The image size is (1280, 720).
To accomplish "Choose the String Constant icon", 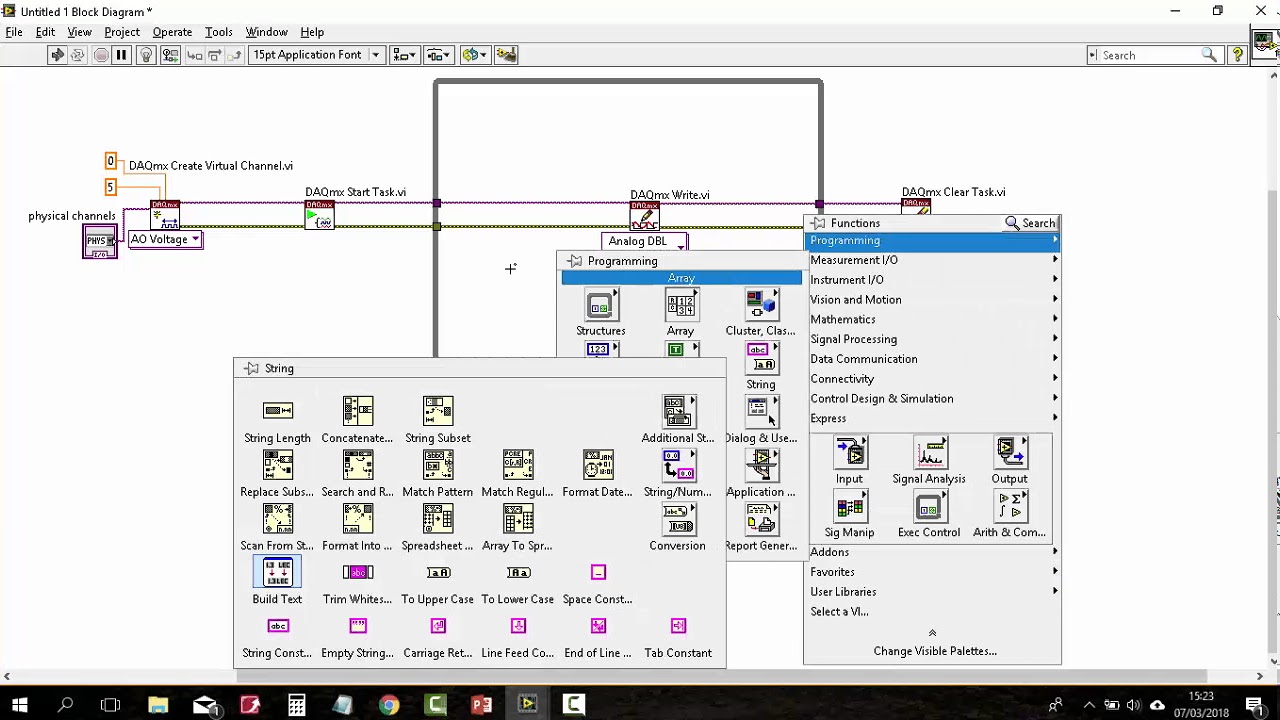I will [277, 626].
